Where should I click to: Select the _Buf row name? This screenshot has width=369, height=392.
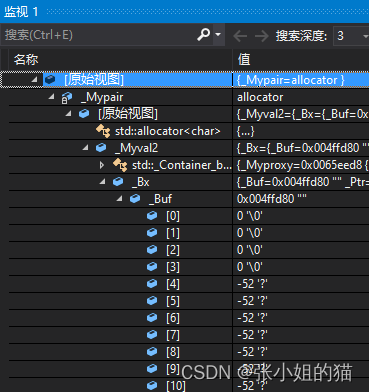click(160, 199)
